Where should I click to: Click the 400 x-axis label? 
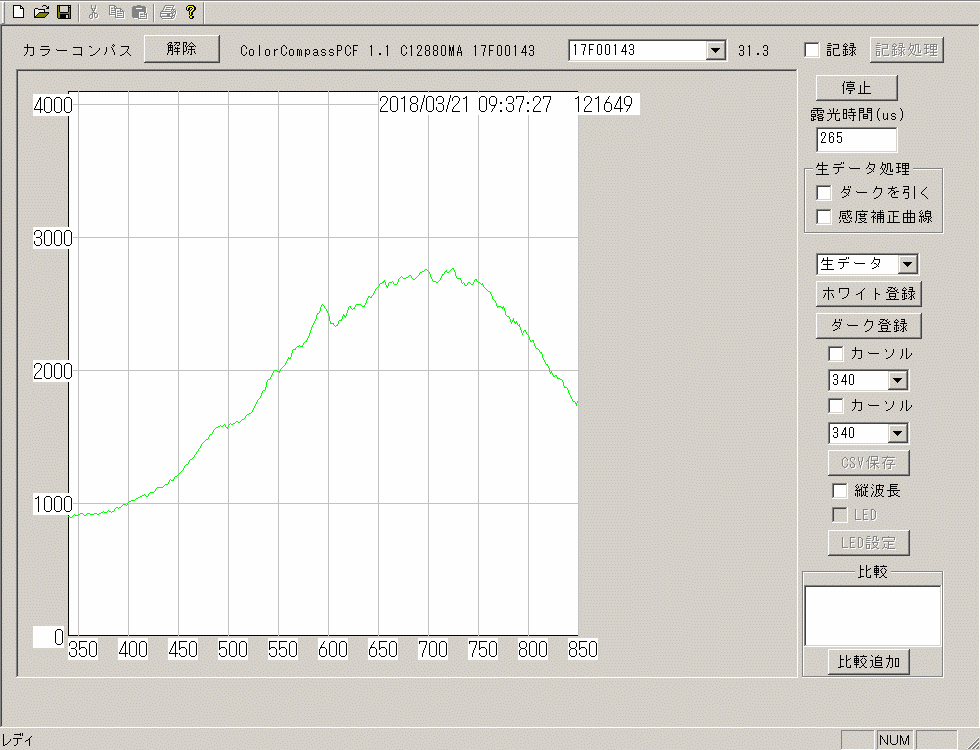(133, 649)
